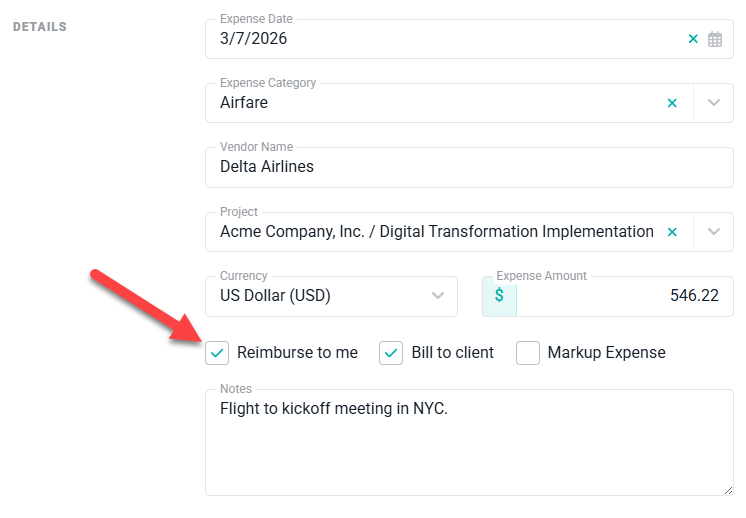The width and height of the screenshot is (746, 518).
Task: Click the Reimburse to me label
Action: (x=297, y=353)
